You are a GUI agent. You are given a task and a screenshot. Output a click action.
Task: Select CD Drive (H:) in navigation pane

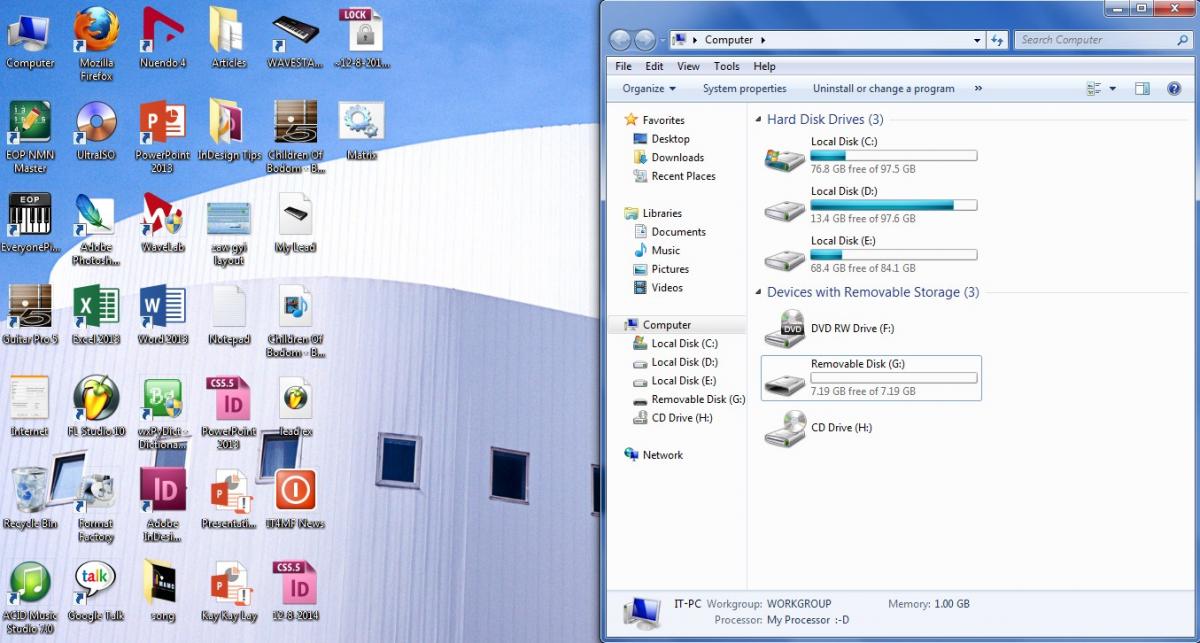click(673, 418)
